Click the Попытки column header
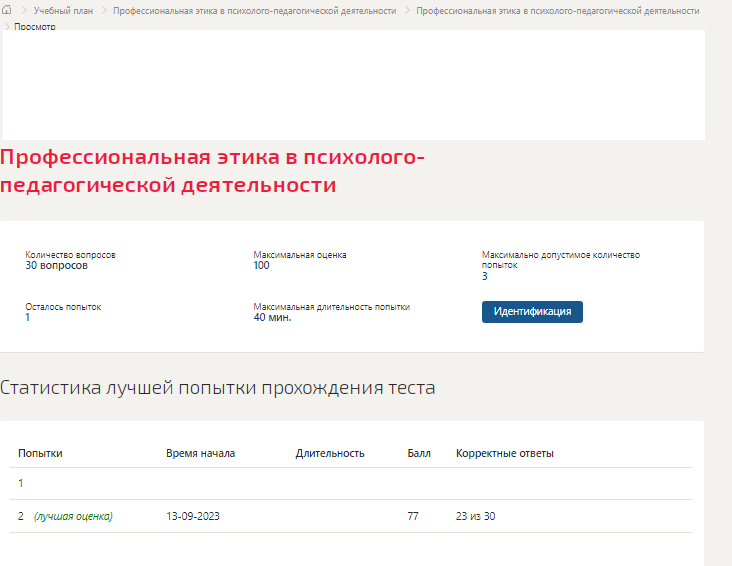The width and height of the screenshot is (732, 566). (x=40, y=453)
